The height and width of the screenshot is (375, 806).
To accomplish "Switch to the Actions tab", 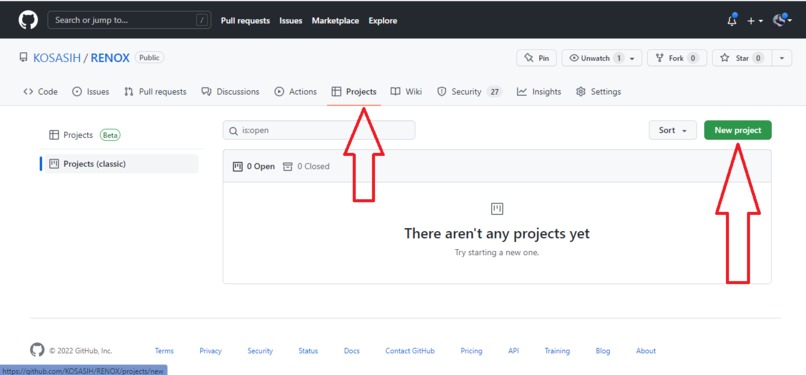I will (x=296, y=91).
